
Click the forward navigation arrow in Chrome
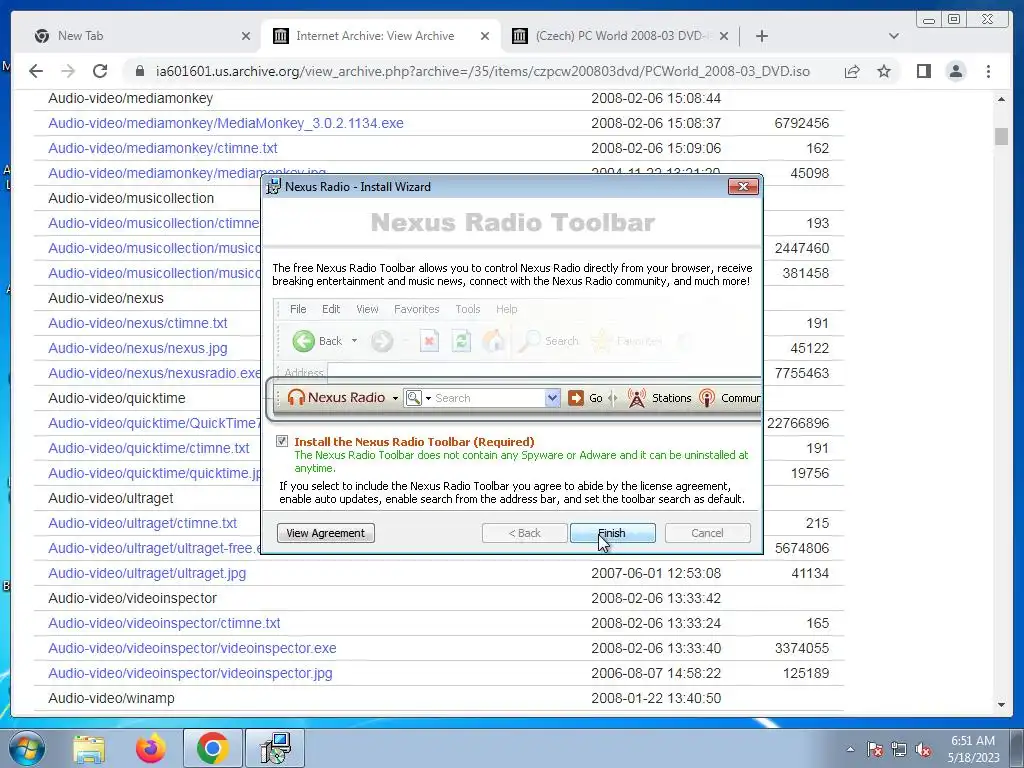click(68, 71)
